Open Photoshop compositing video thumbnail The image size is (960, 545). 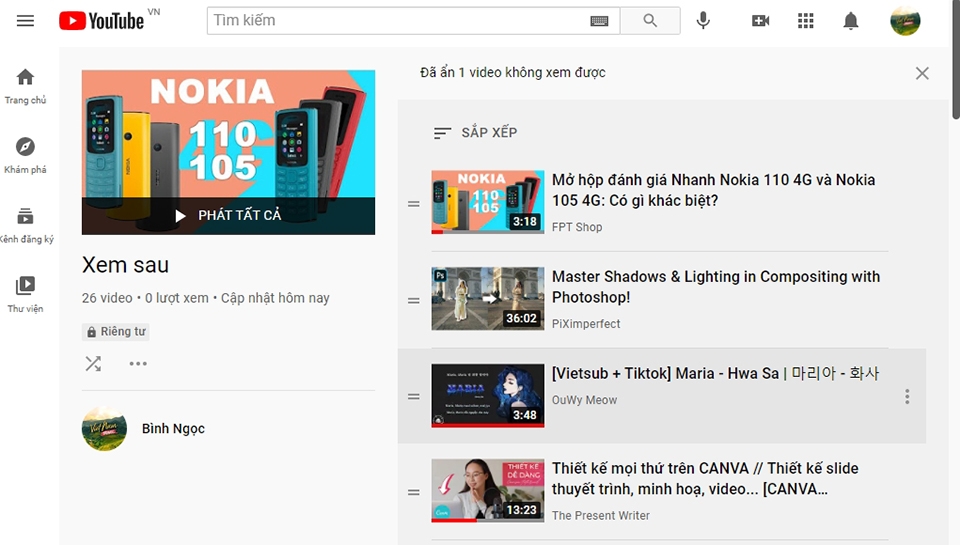[488, 299]
